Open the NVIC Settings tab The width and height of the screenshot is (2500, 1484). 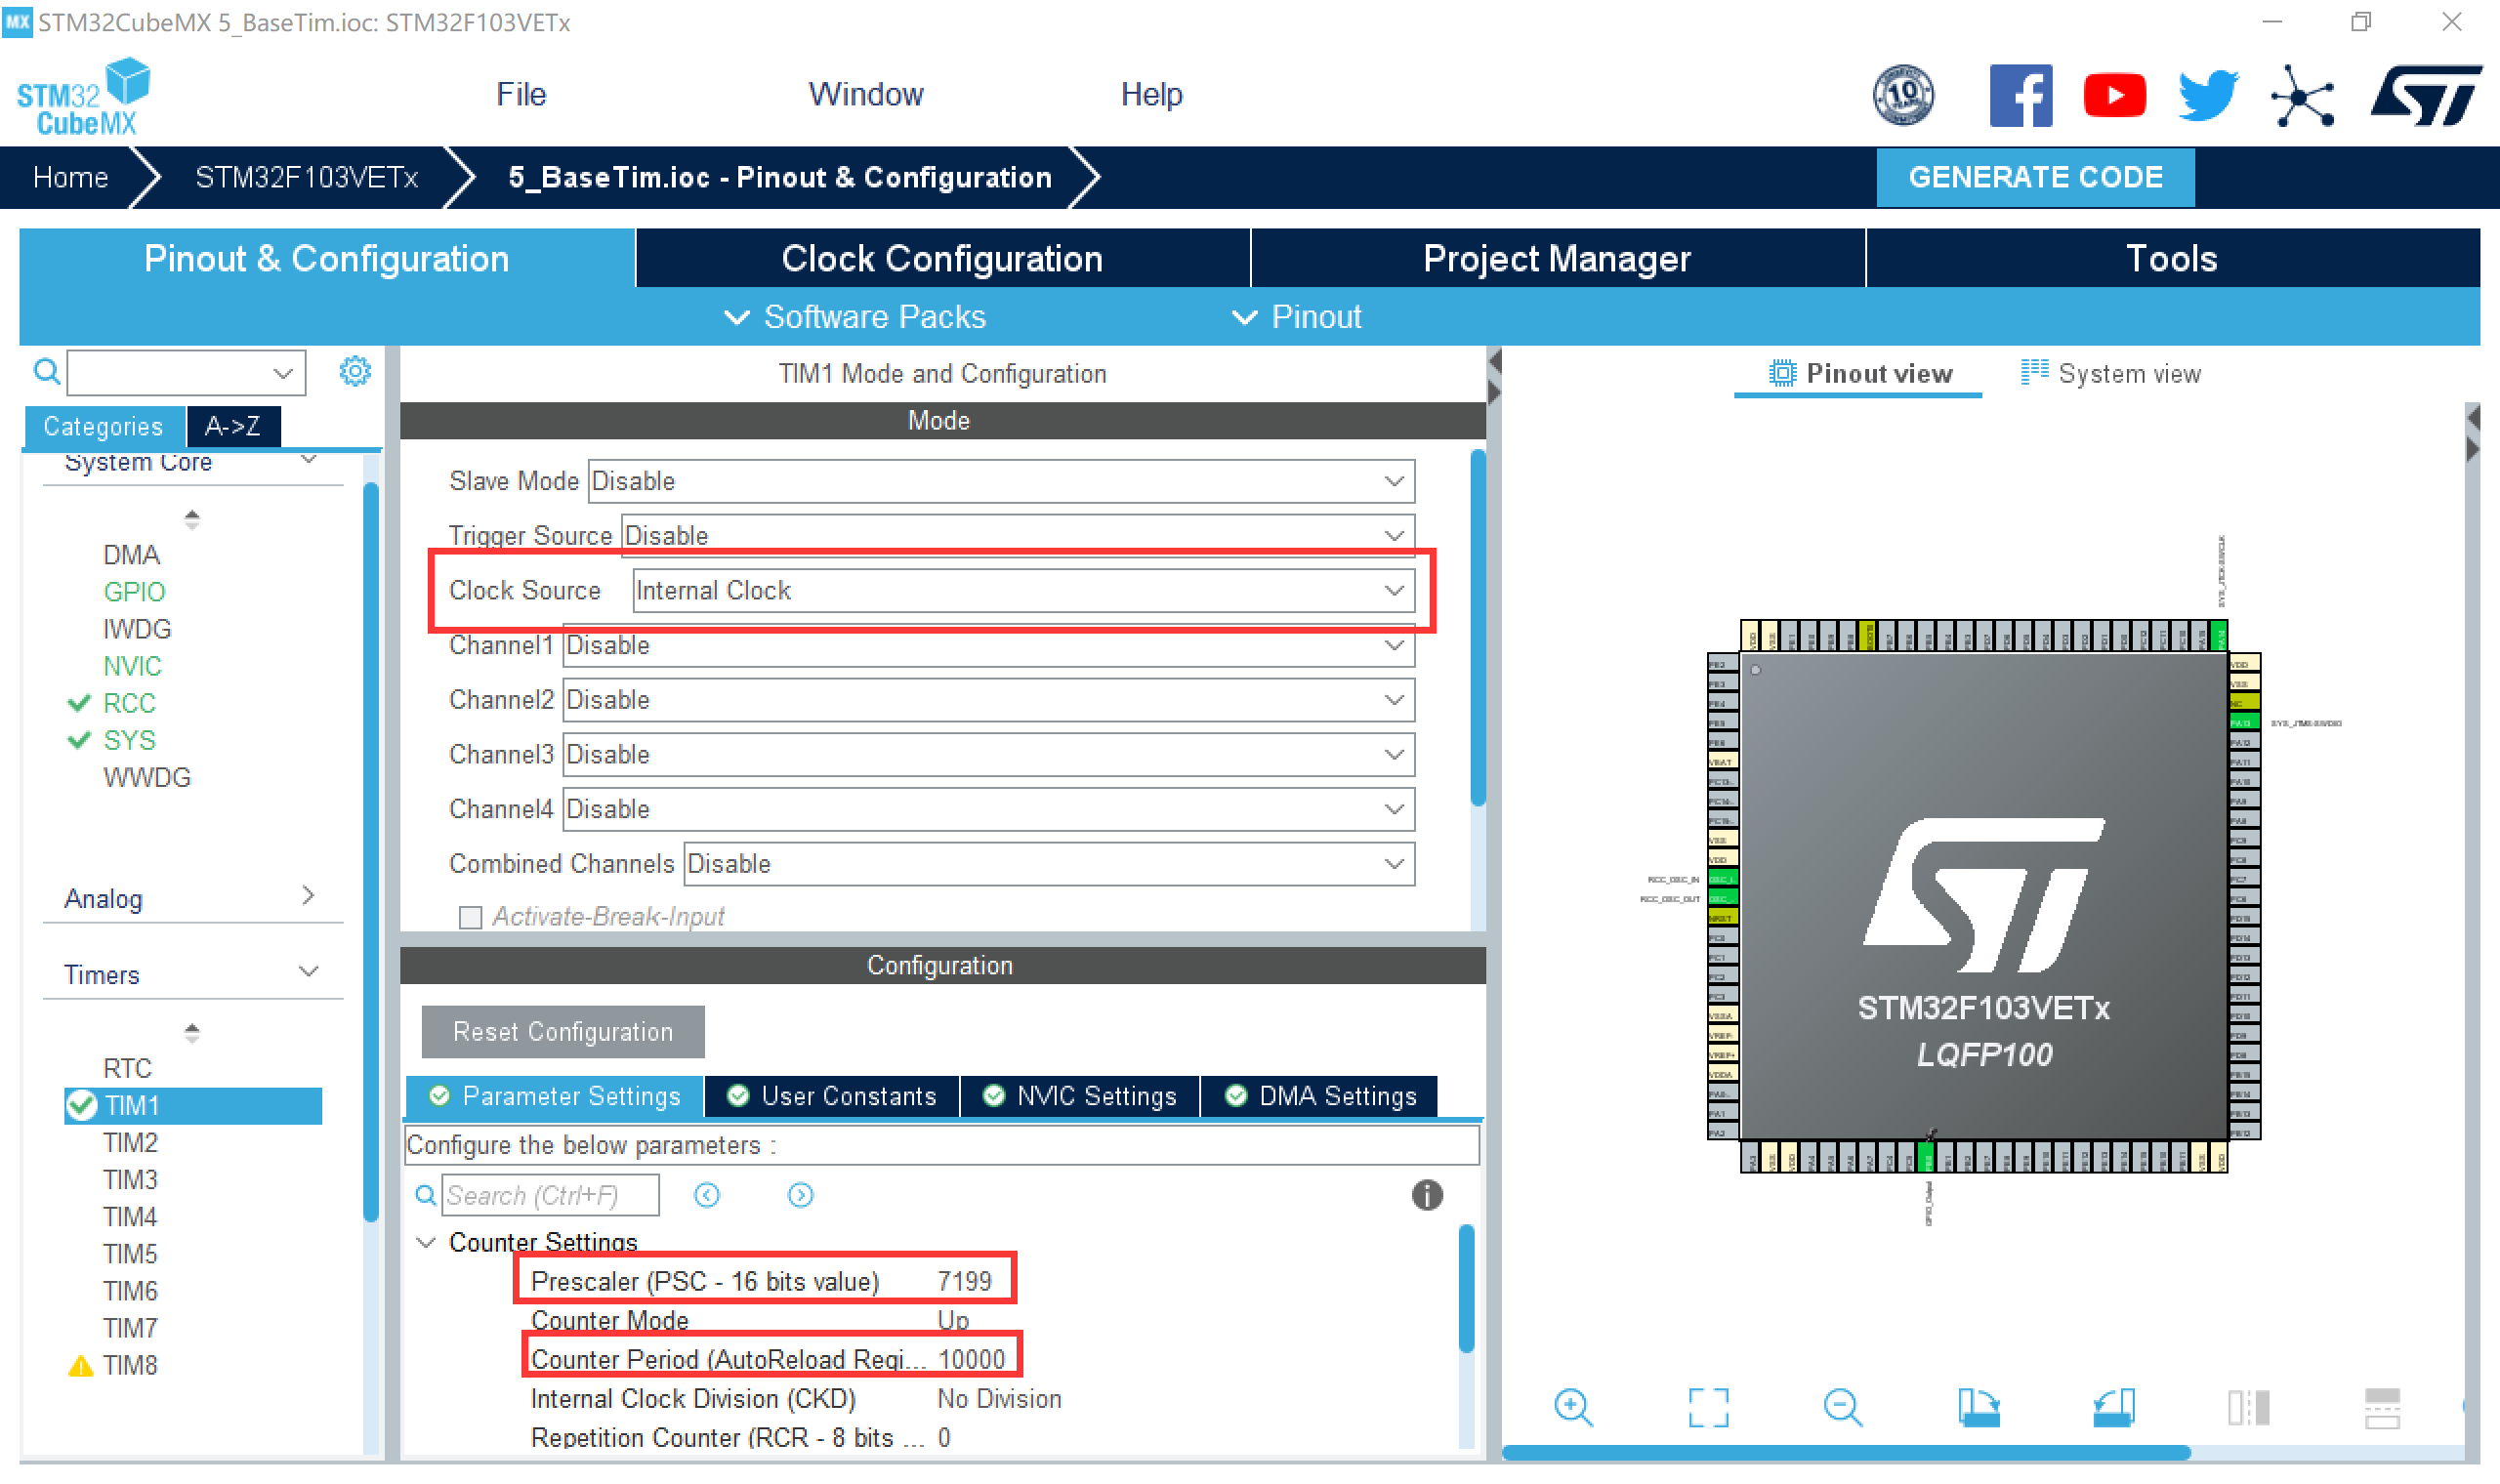tap(1080, 1097)
